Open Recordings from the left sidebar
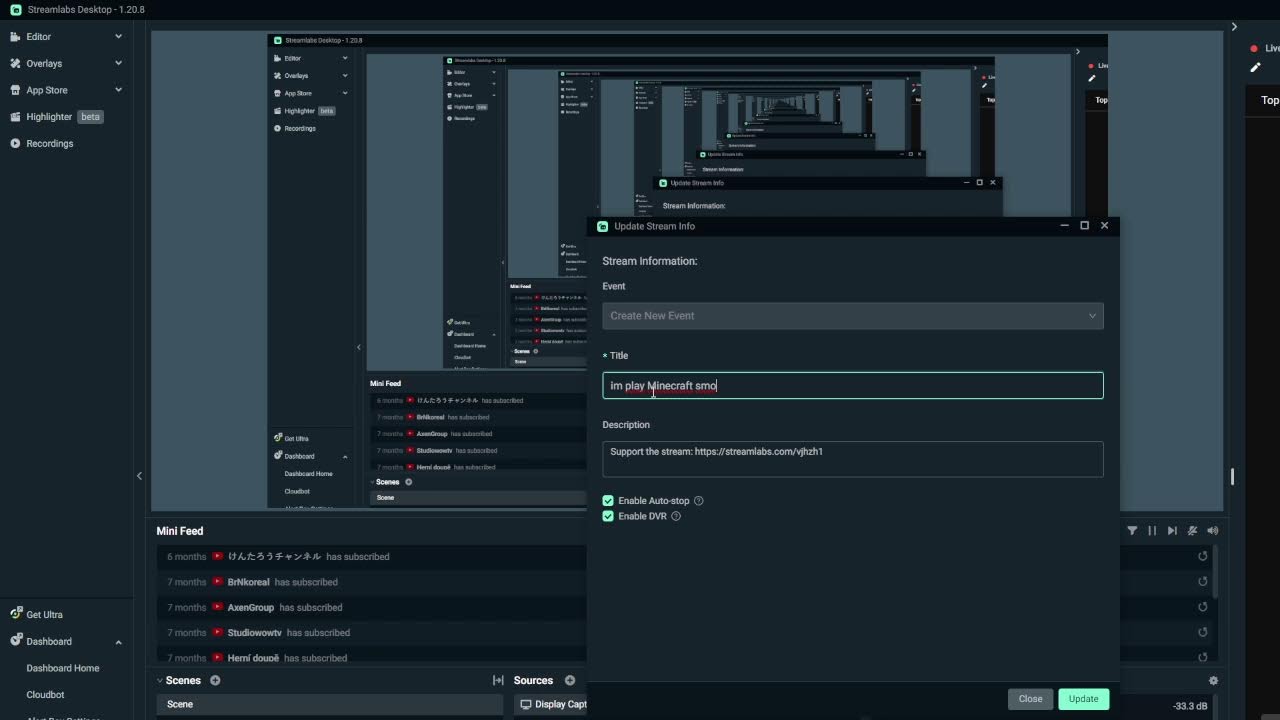Image resolution: width=1280 pixels, height=720 pixels. 42,144
